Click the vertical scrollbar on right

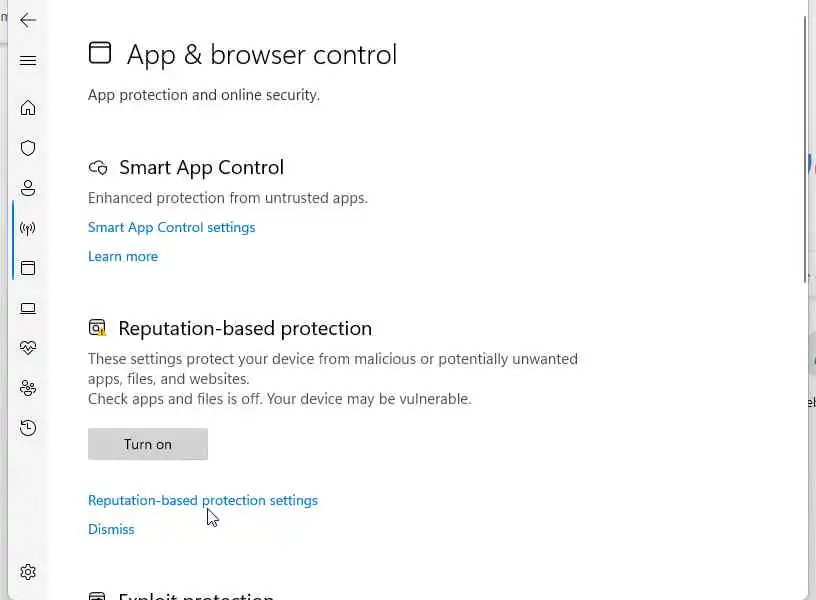tap(805, 150)
